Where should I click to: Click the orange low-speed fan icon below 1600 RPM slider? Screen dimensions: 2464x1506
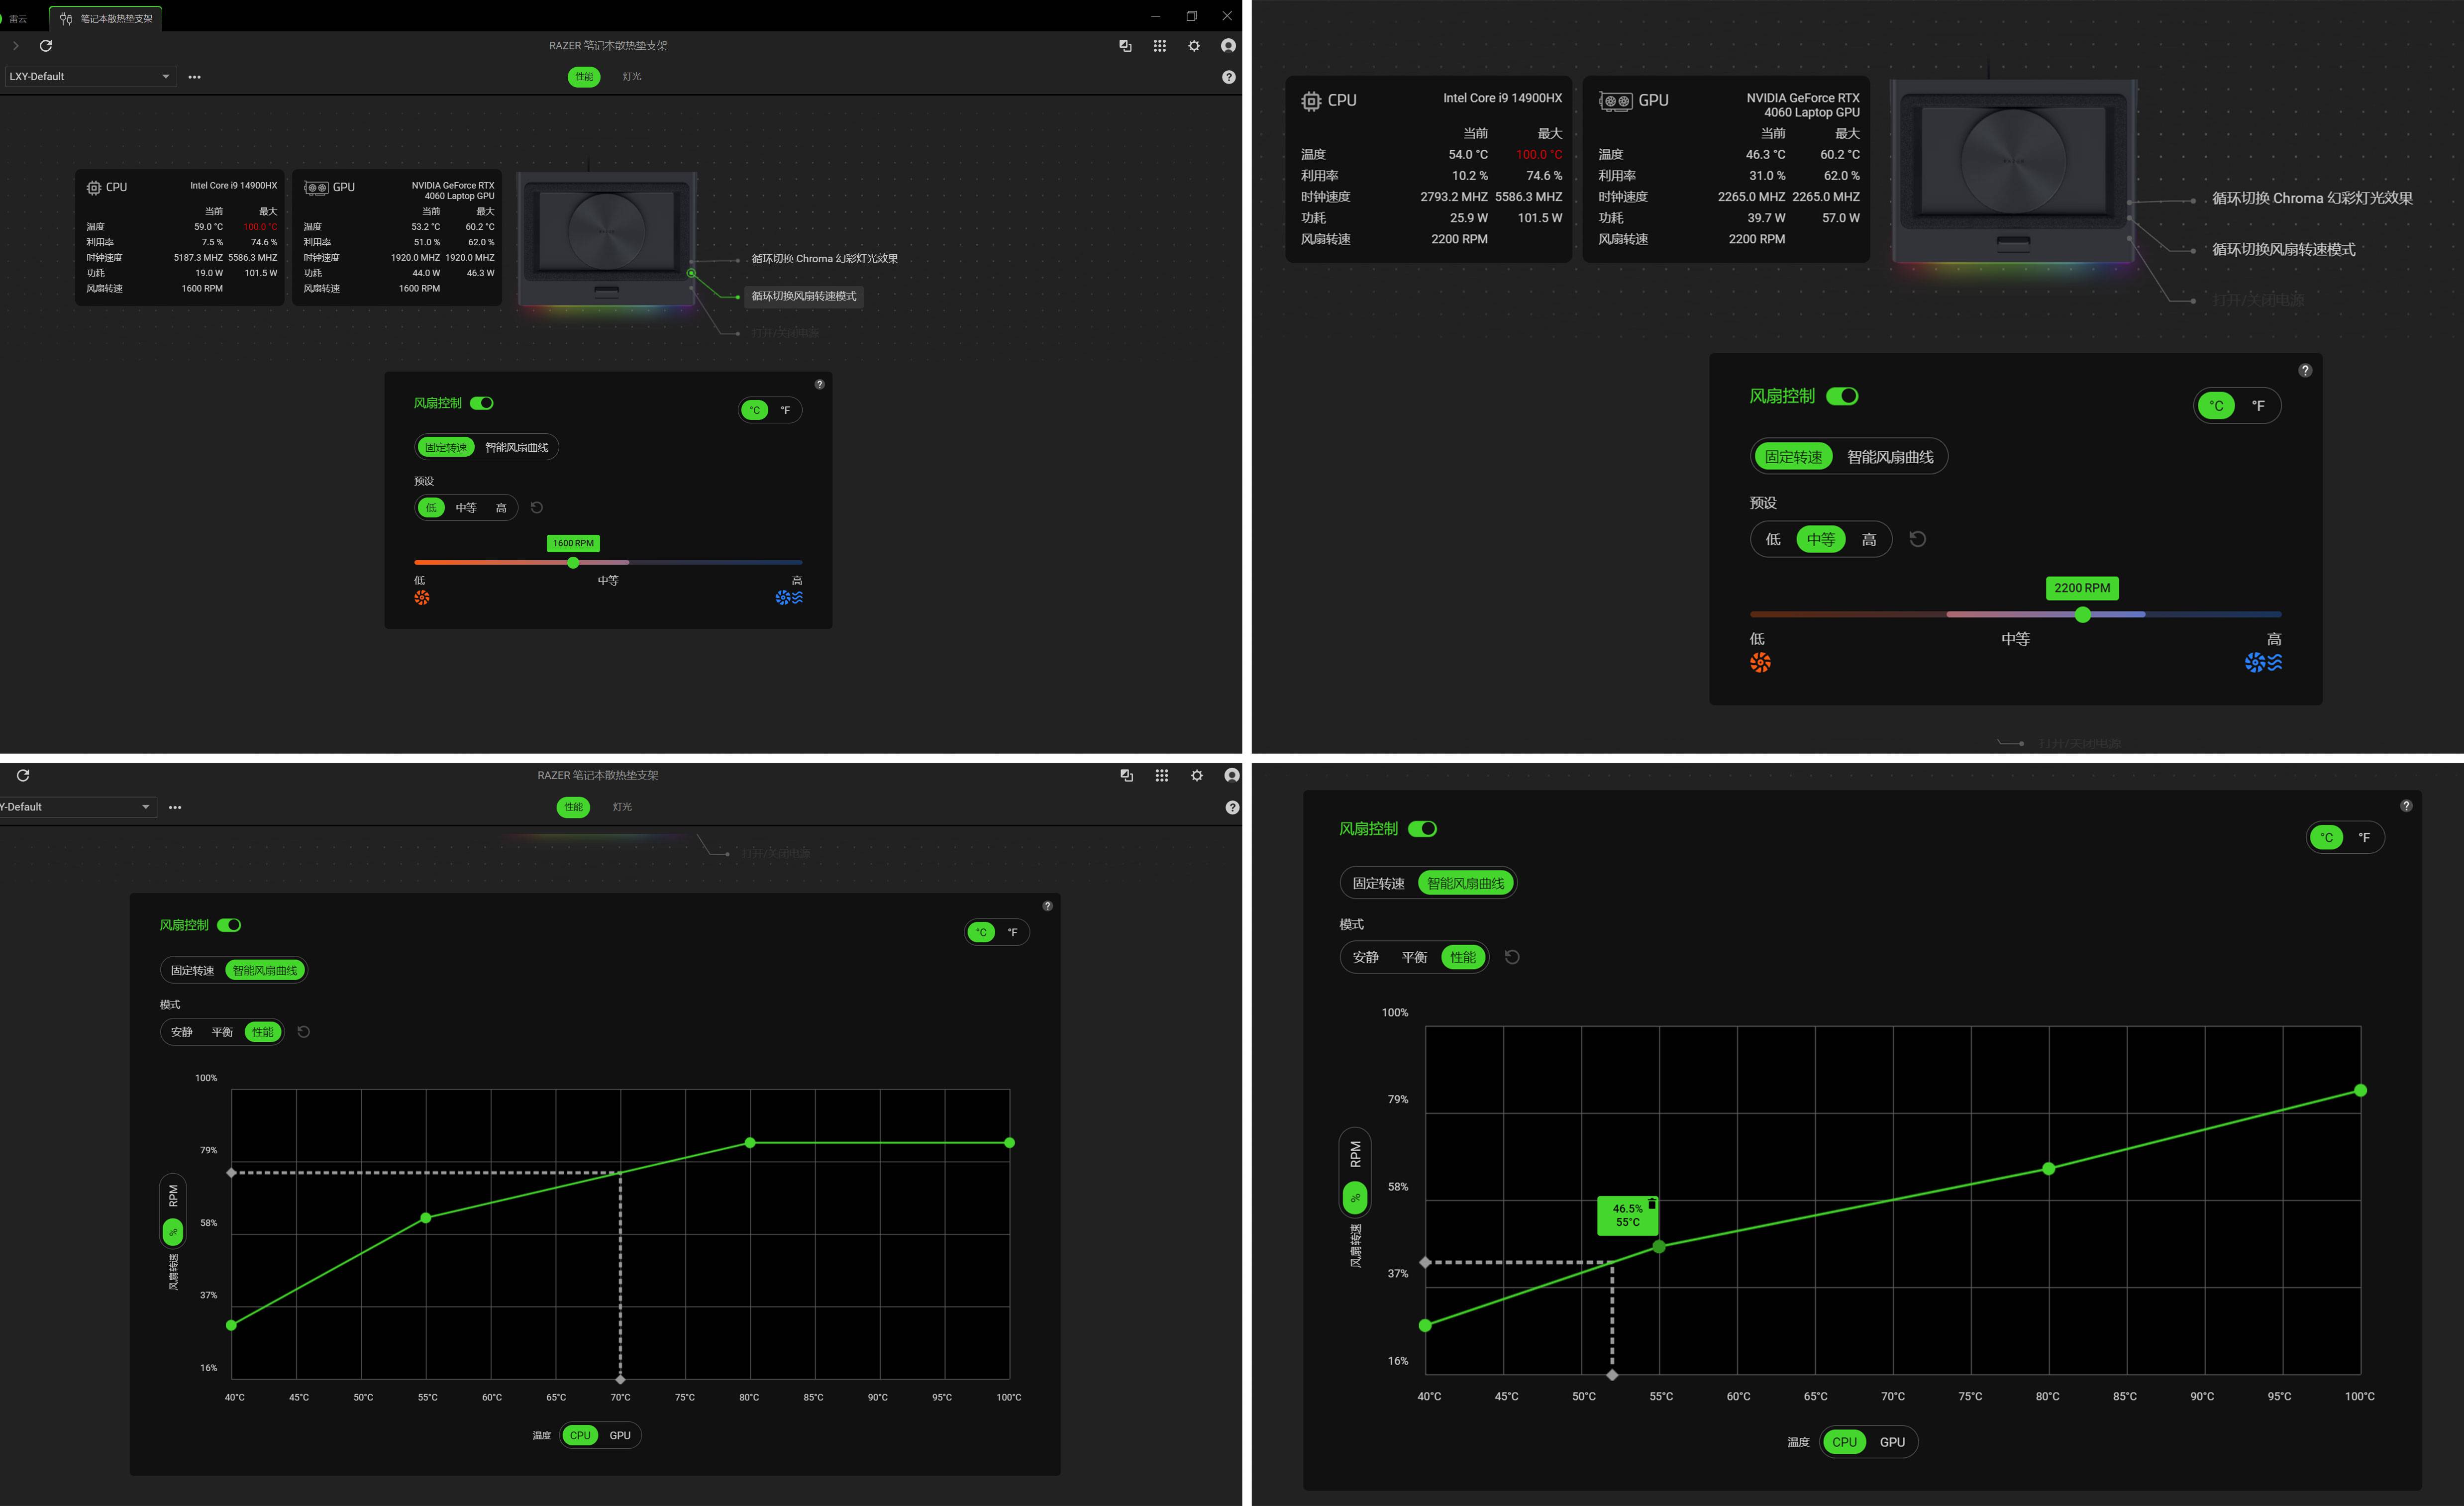[422, 598]
